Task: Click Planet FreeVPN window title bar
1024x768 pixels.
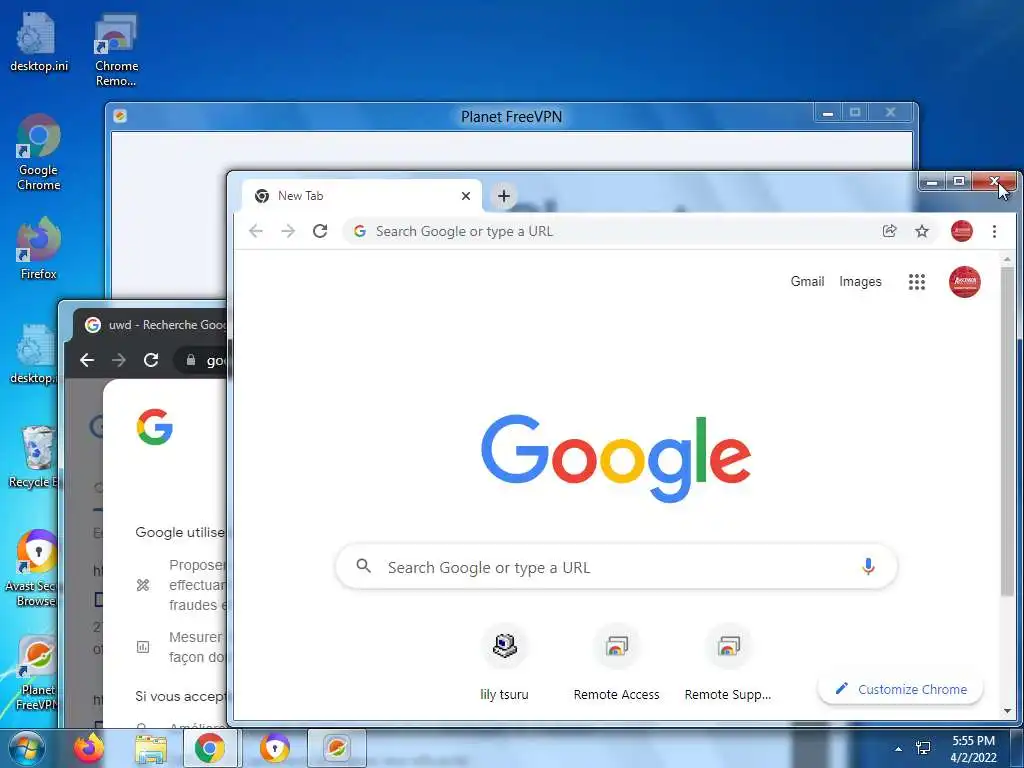Action: pyautogui.click(x=511, y=116)
